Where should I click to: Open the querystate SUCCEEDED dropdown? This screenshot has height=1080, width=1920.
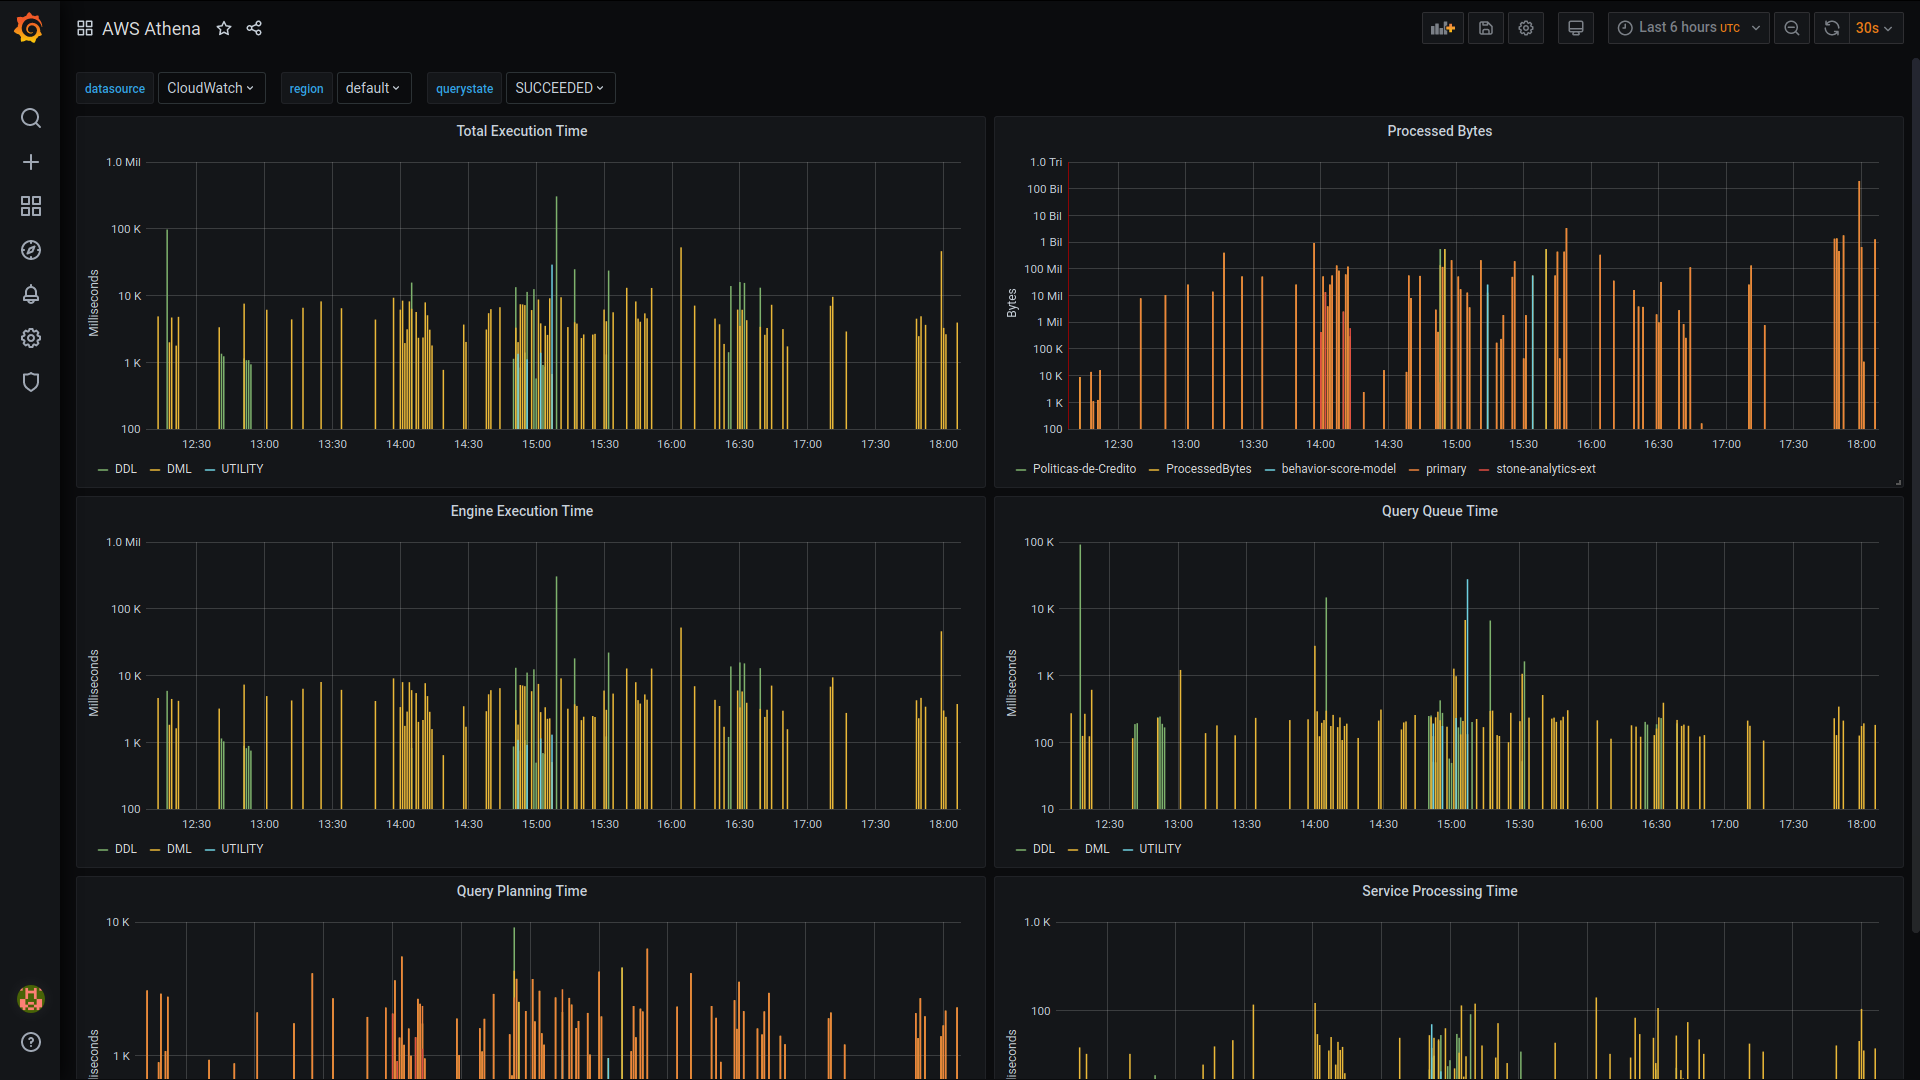click(x=560, y=88)
